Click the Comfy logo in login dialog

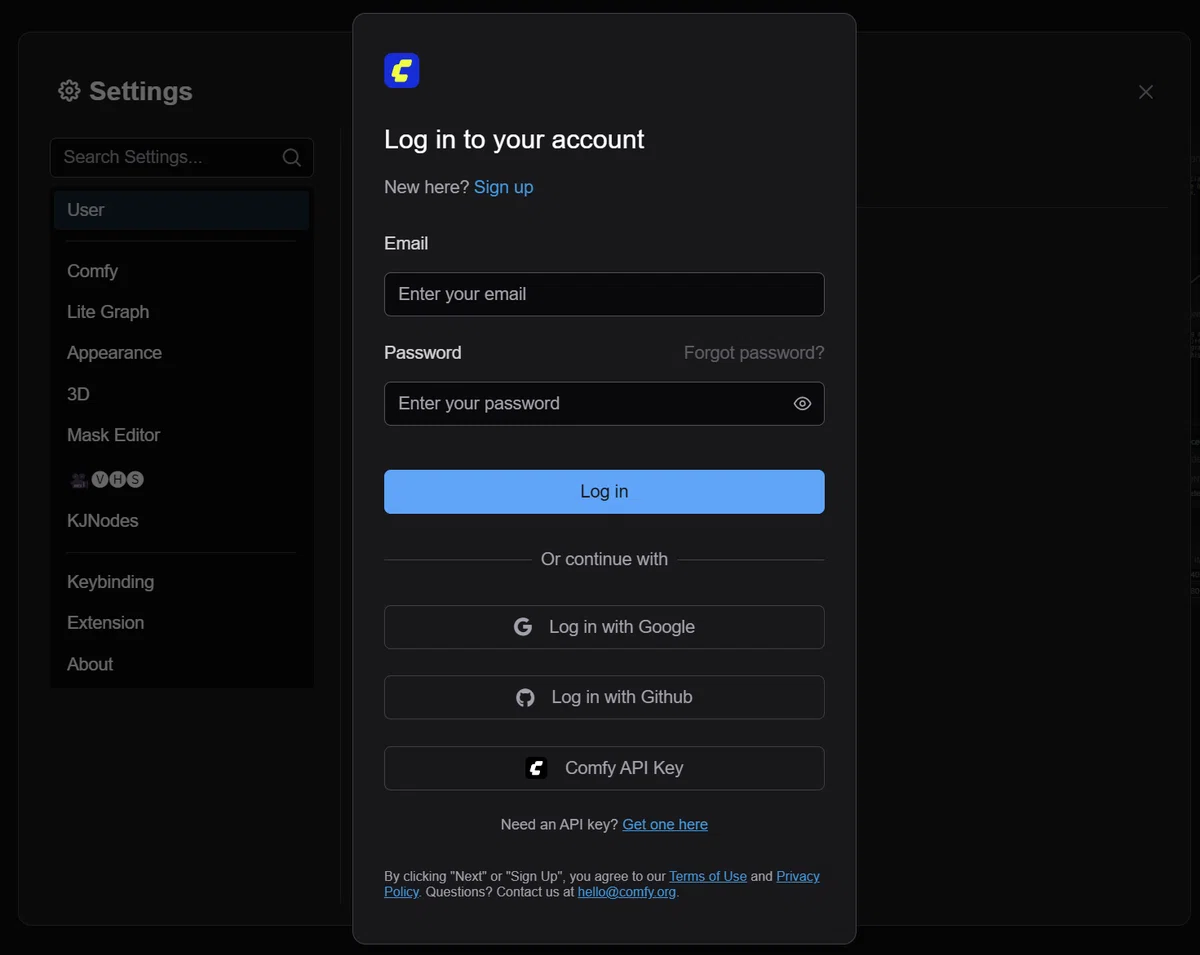click(401, 70)
